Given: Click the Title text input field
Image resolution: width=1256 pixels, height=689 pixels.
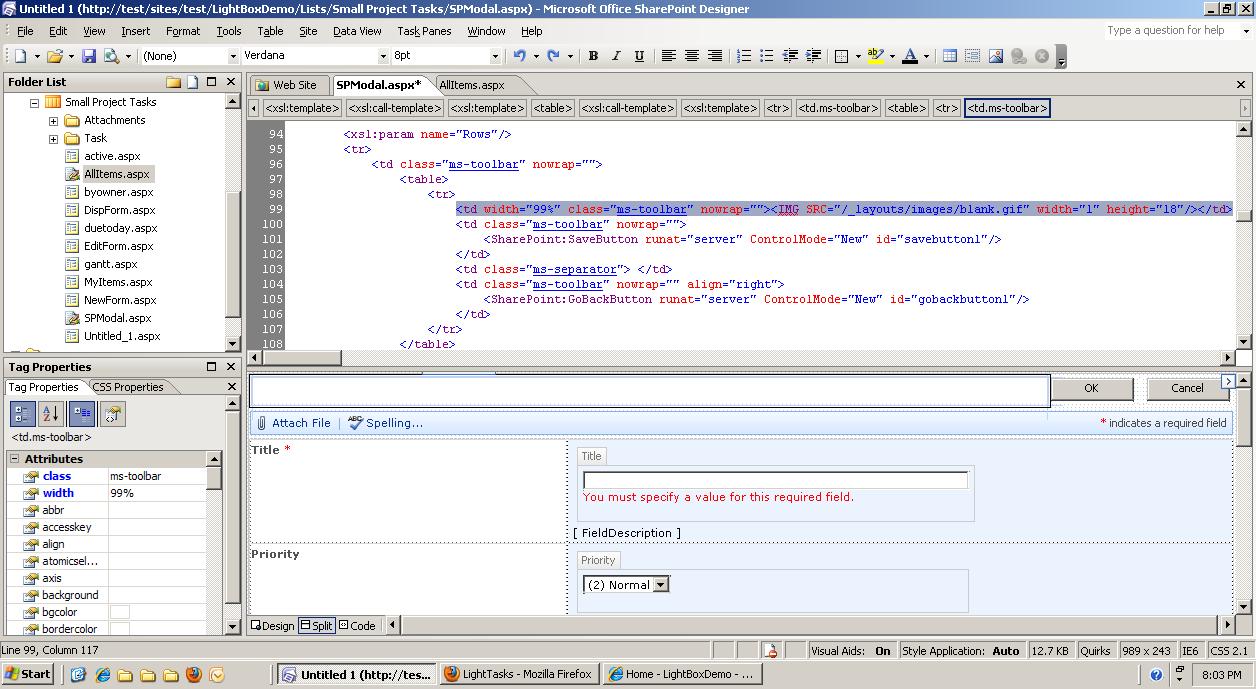Looking at the screenshot, I should [775, 480].
